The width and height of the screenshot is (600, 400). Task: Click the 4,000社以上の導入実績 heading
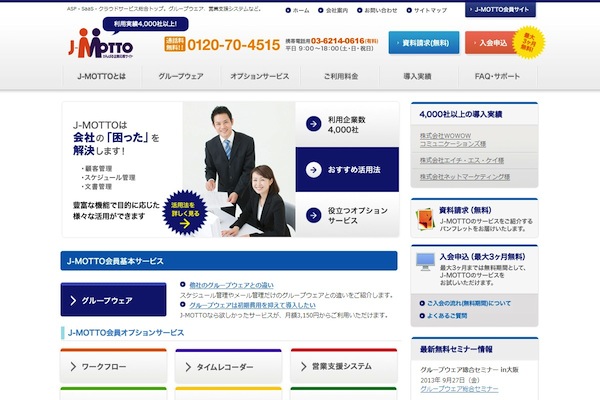pyautogui.click(x=461, y=114)
